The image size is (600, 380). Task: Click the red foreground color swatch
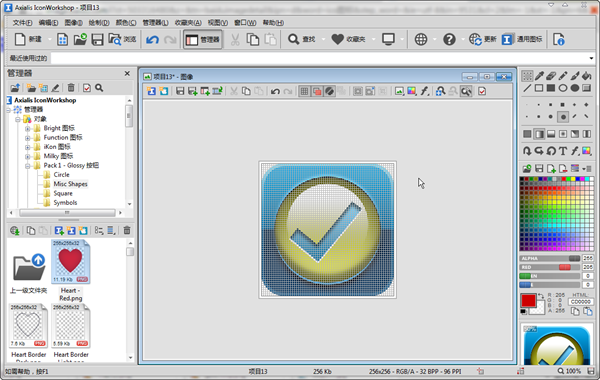(528, 300)
